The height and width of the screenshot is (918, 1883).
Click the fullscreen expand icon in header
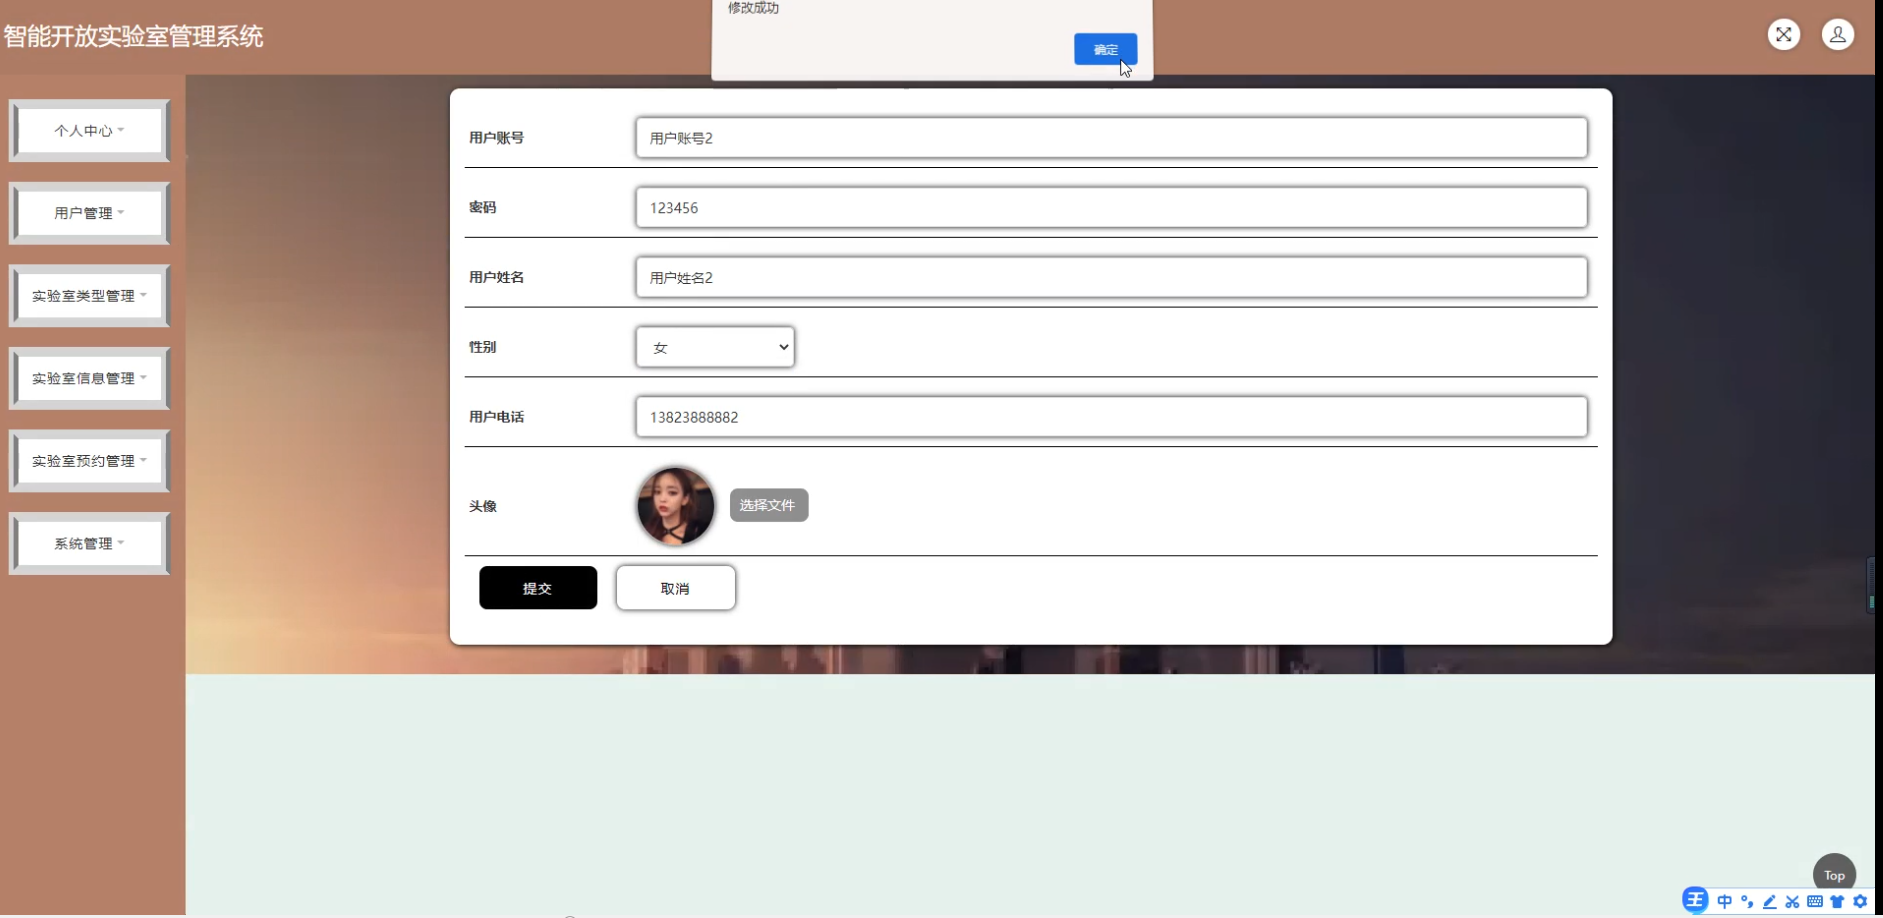pyautogui.click(x=1783, y=35)
